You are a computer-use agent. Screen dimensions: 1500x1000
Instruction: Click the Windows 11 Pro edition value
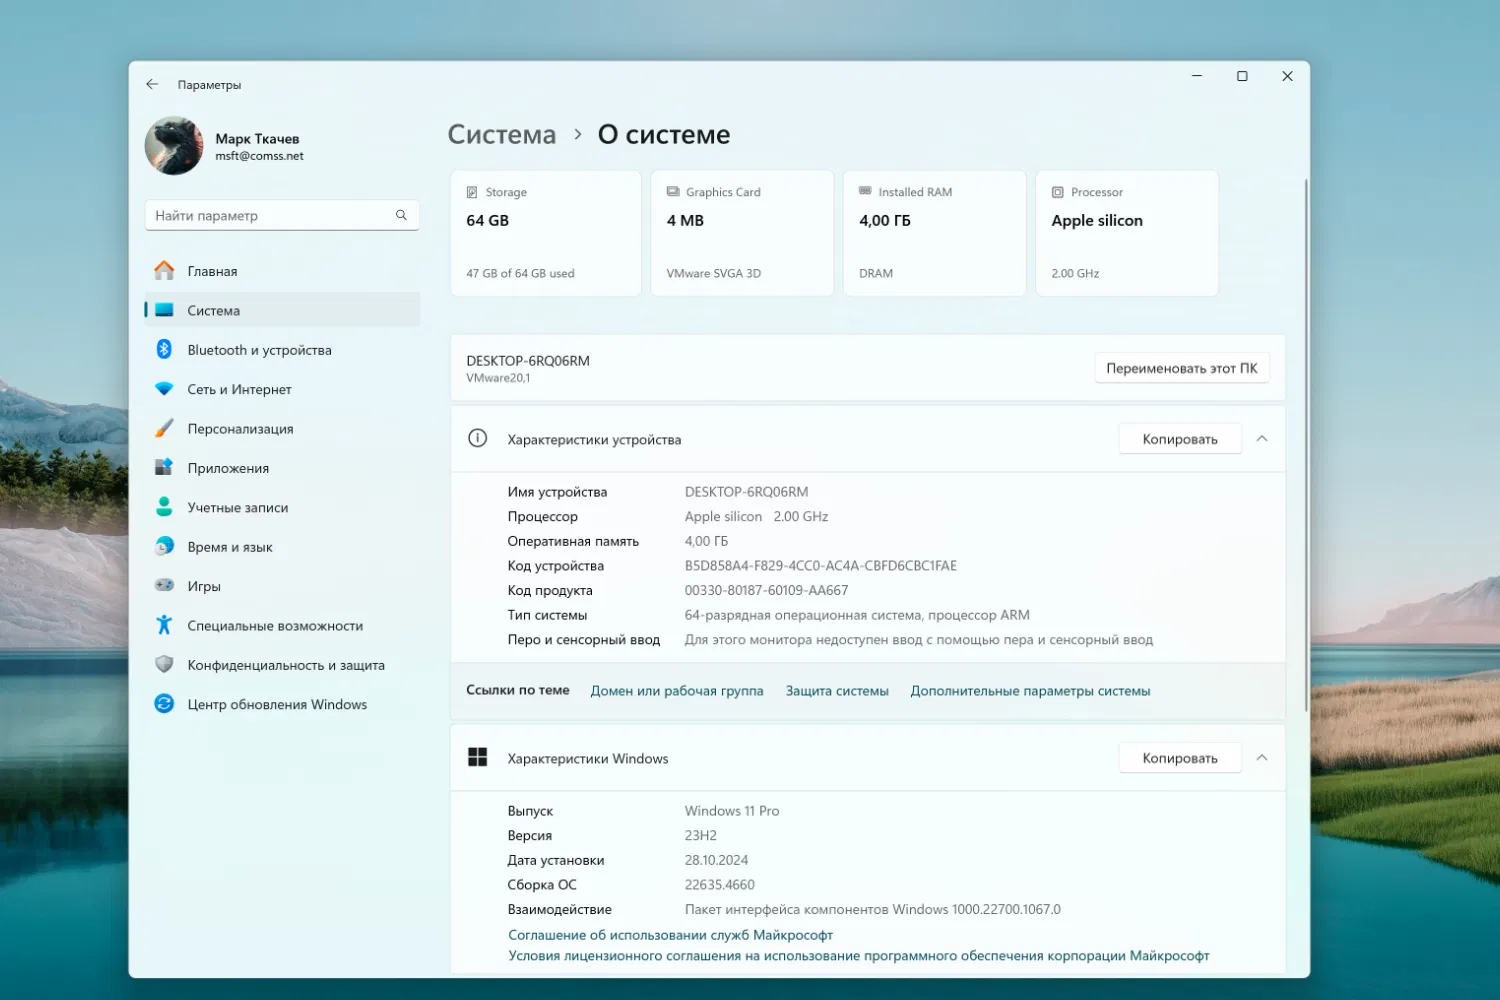[x=732, y=811]
